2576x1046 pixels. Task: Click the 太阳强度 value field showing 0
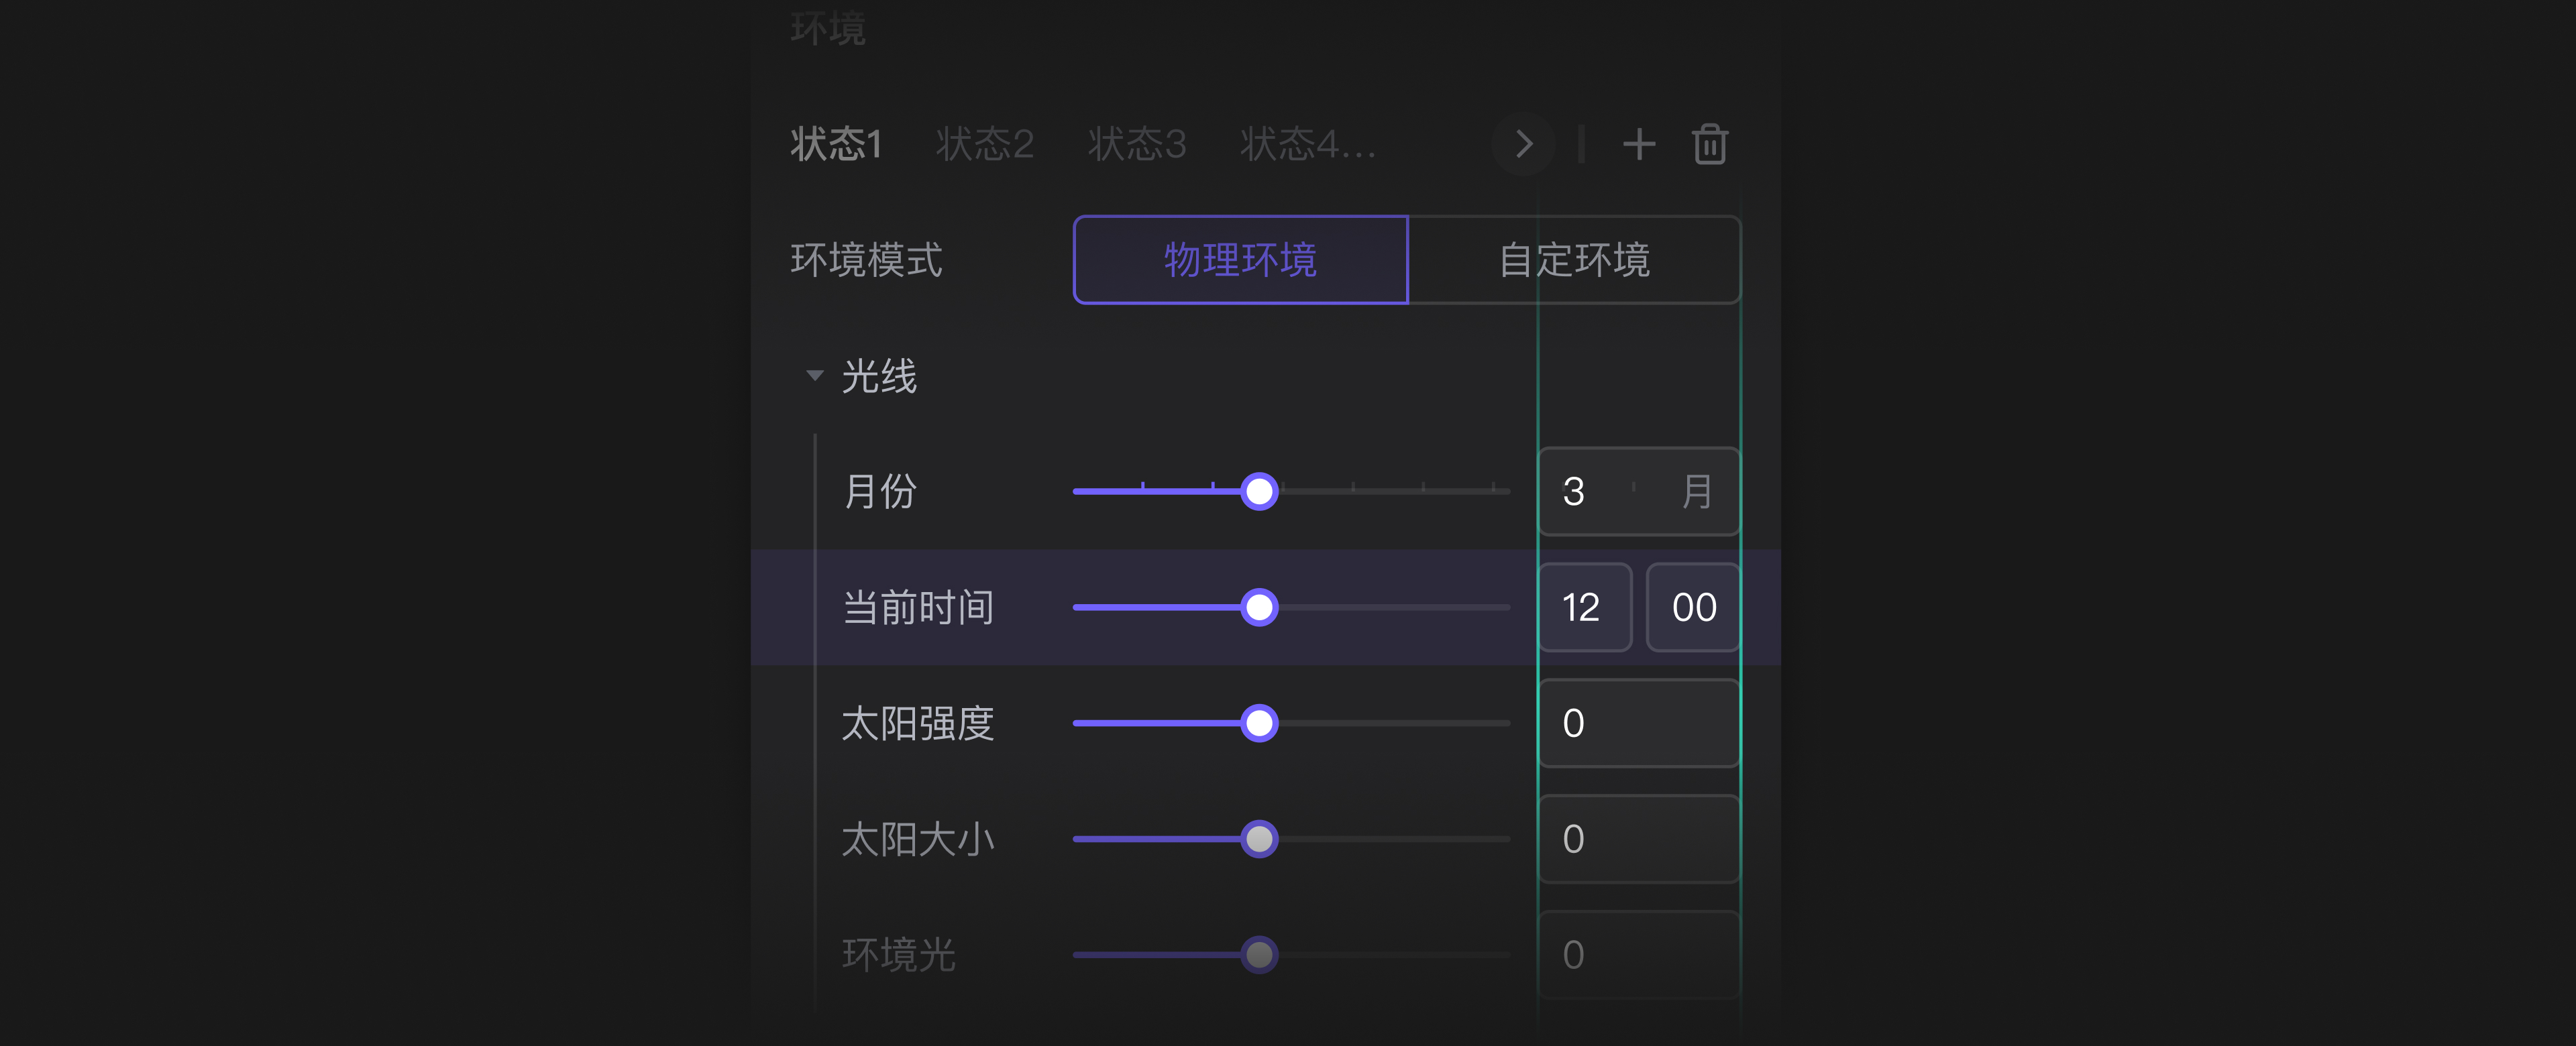pyautogui.click(x=1638, y=723)
